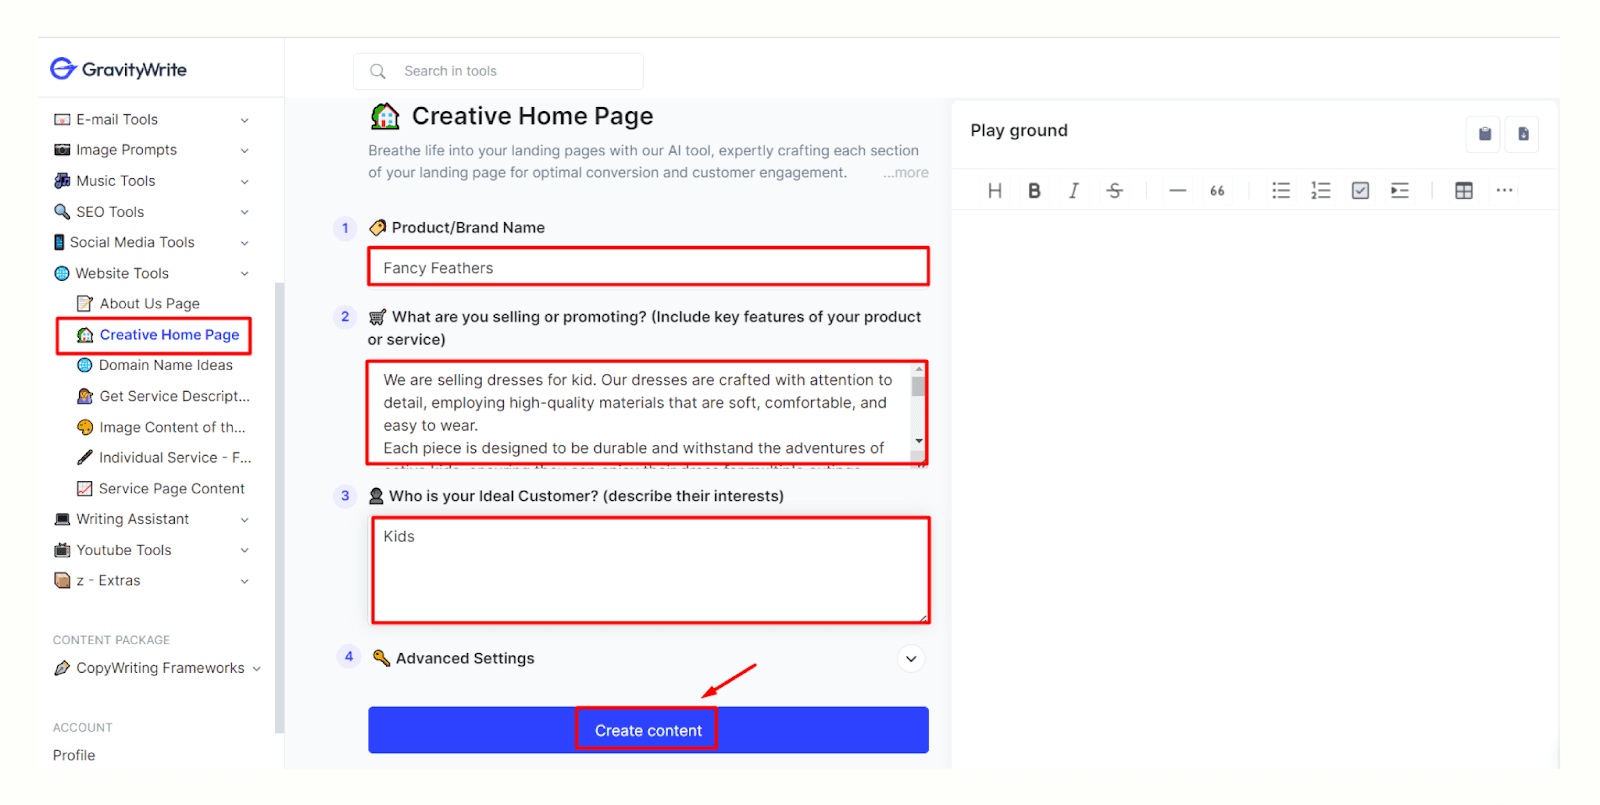
Task: Create a bulleted list
Action: tap(1281, 190)
